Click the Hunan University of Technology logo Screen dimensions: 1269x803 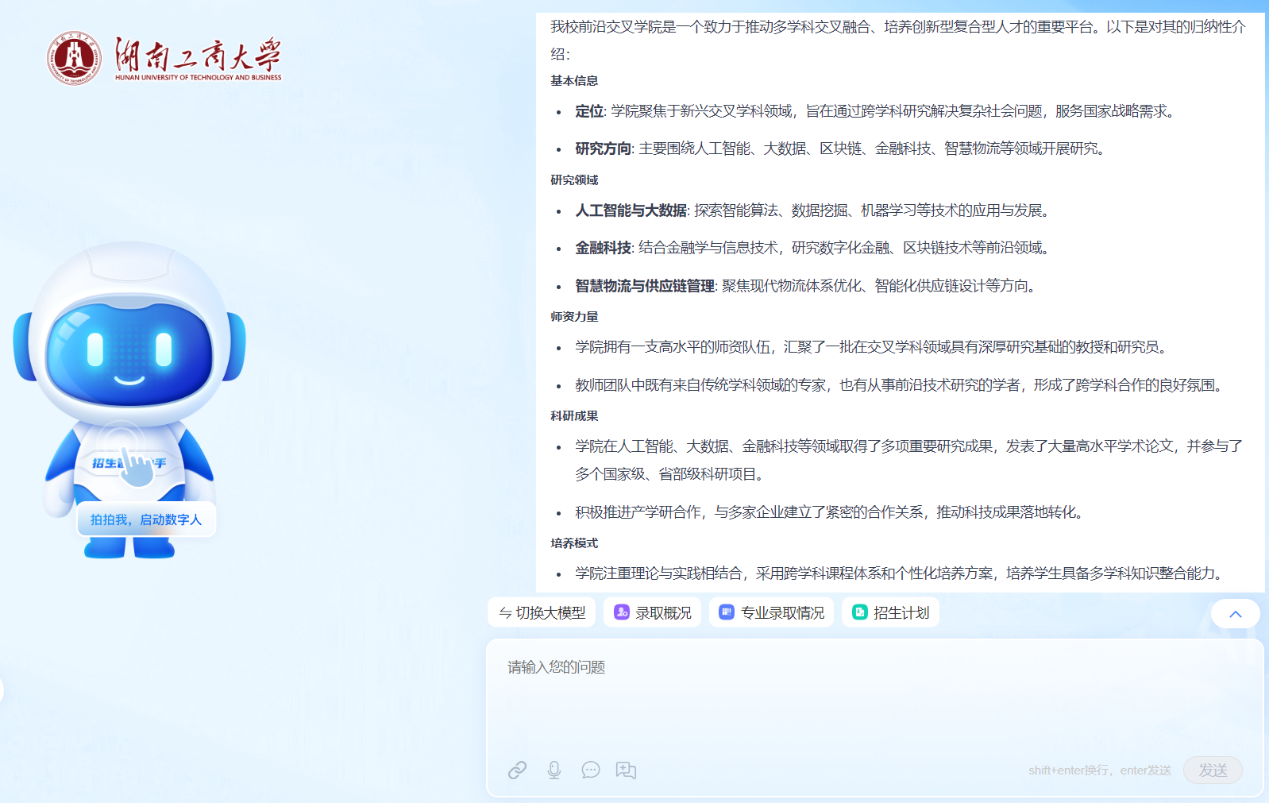coord(164,58)
